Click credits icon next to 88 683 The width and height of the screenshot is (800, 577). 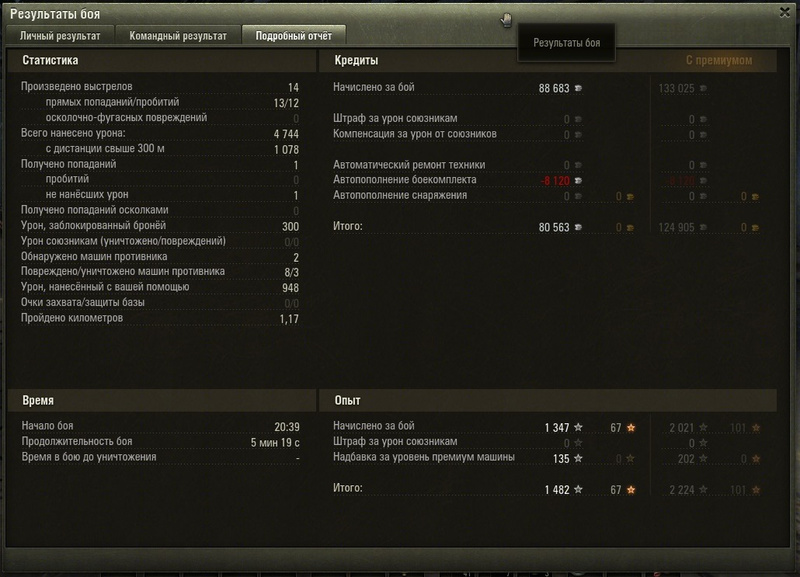(578, 88)
